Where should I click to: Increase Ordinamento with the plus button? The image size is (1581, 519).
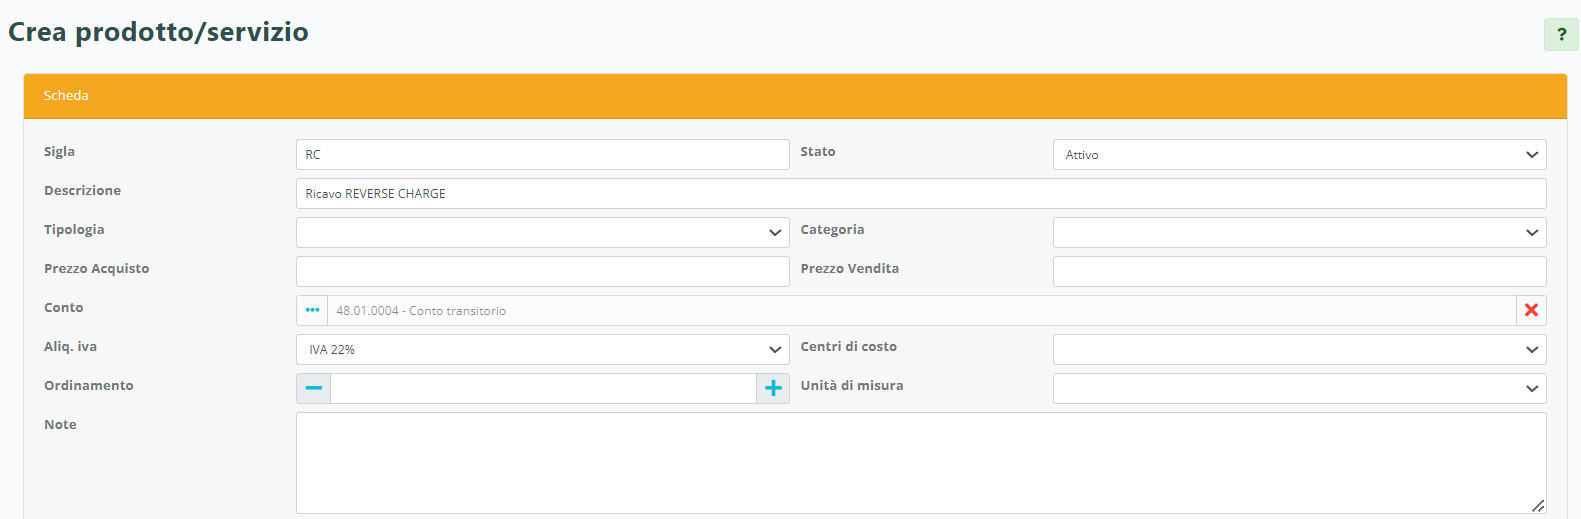coord(773,388)
